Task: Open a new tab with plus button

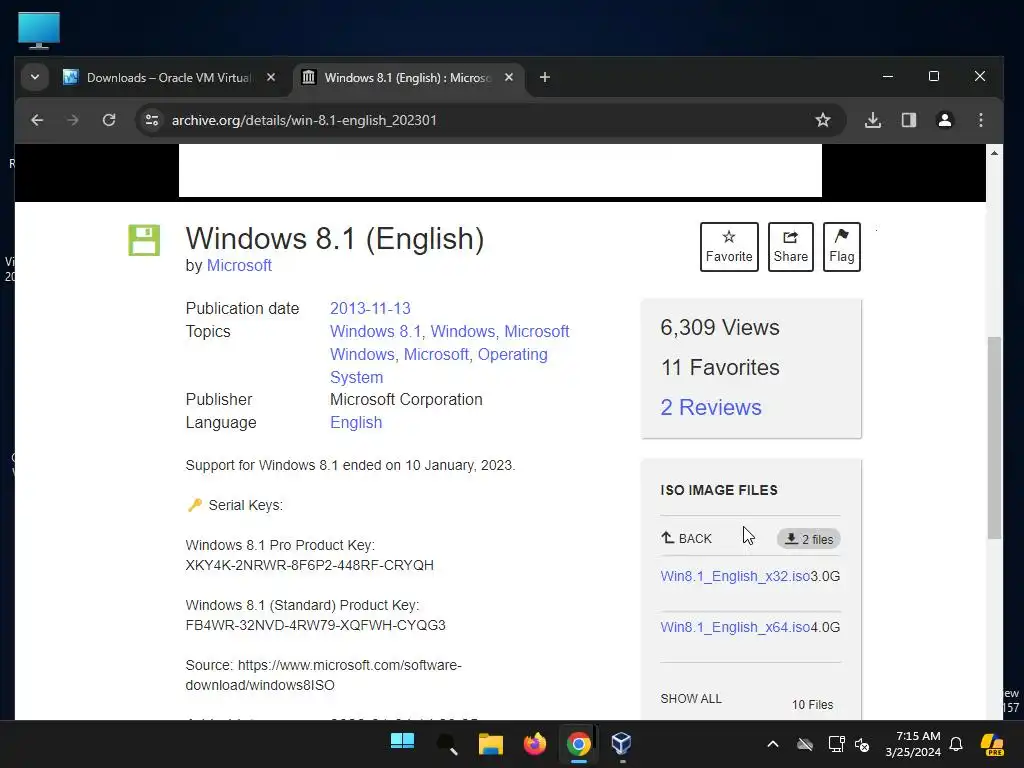Action: coord(545,78)
